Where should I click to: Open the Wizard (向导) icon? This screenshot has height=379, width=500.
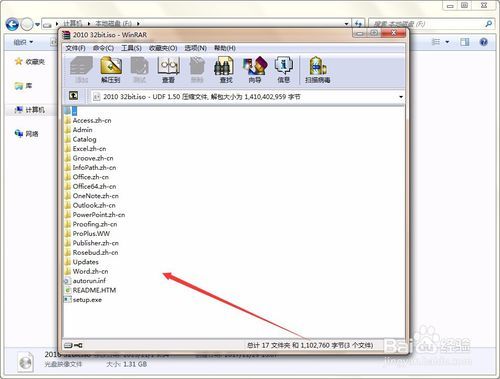(x=255, y=69)
